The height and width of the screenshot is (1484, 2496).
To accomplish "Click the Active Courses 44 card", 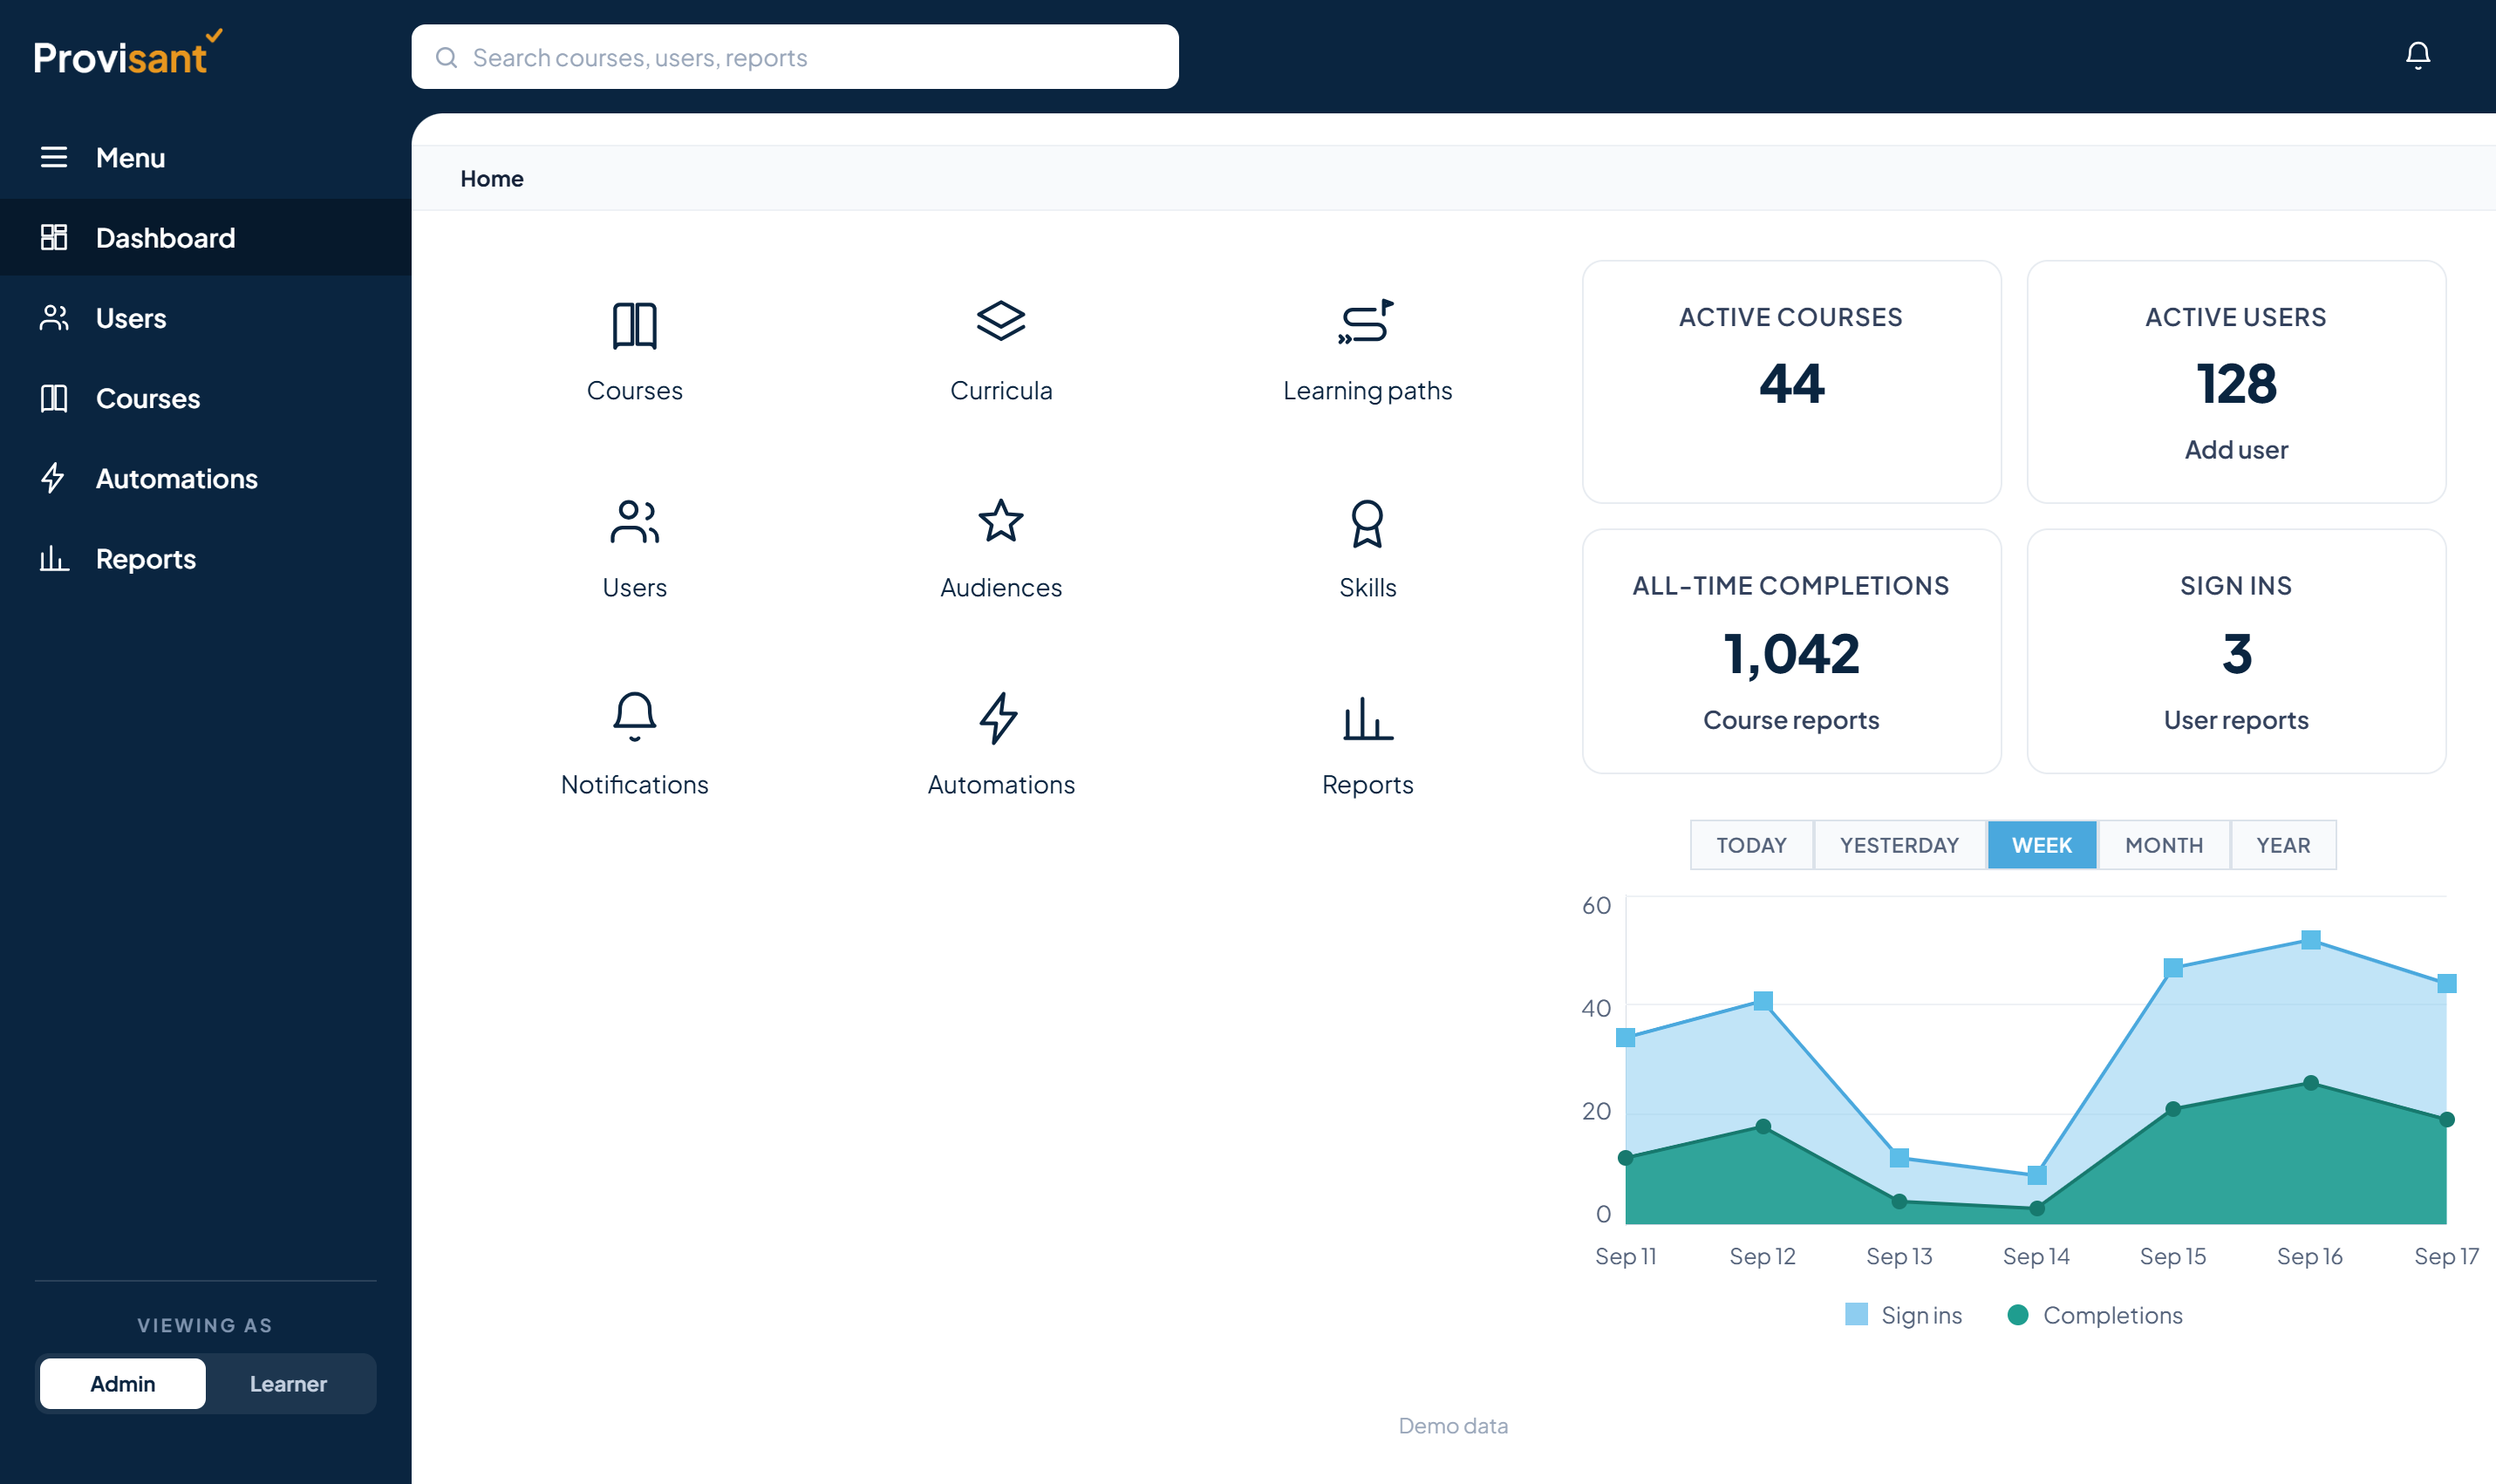I will (1791, 381).
